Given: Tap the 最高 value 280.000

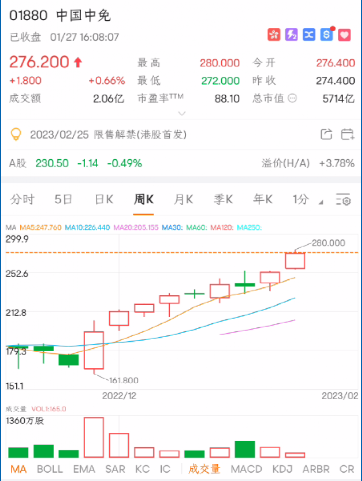Looking at the screenshot, I should [220, 63].
